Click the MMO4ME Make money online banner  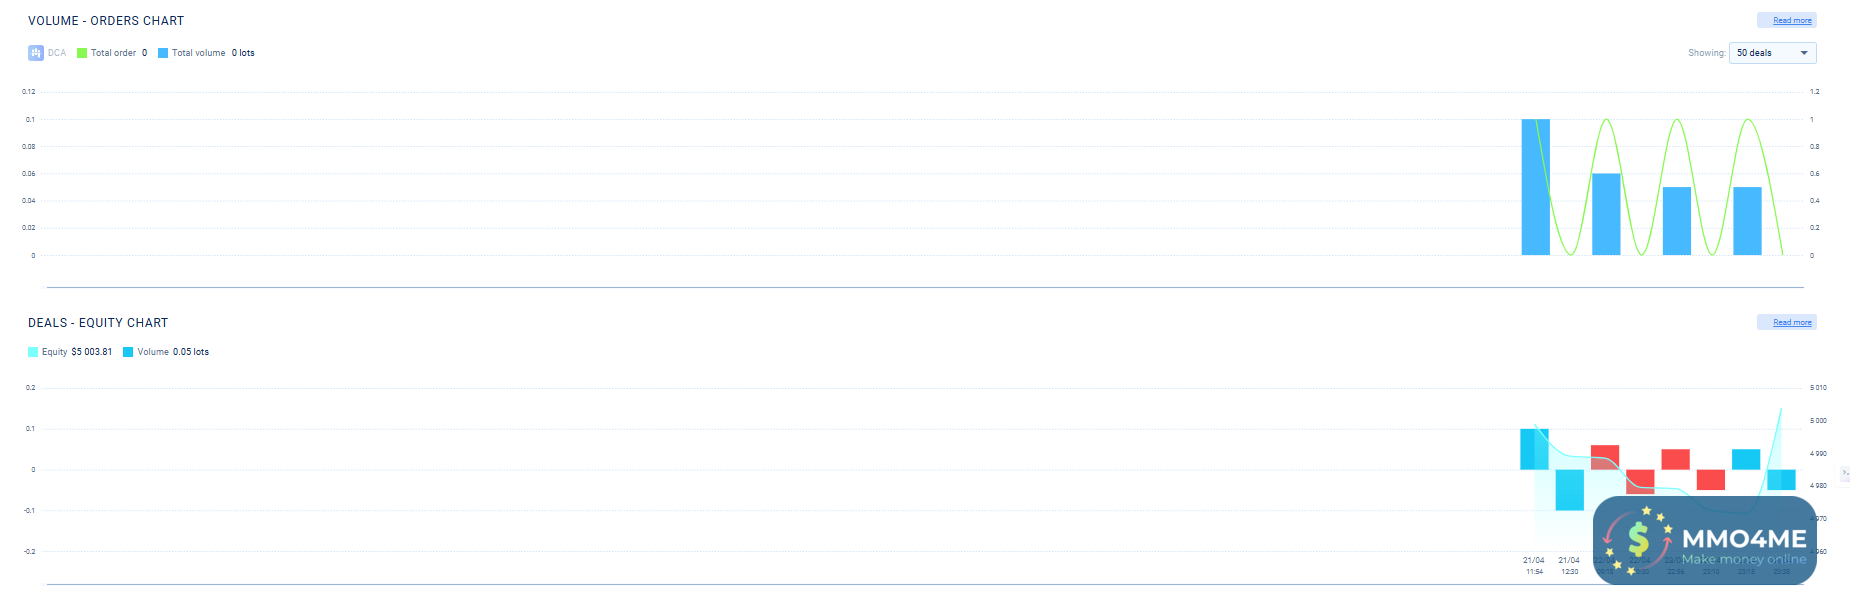tap(1705, 540)
